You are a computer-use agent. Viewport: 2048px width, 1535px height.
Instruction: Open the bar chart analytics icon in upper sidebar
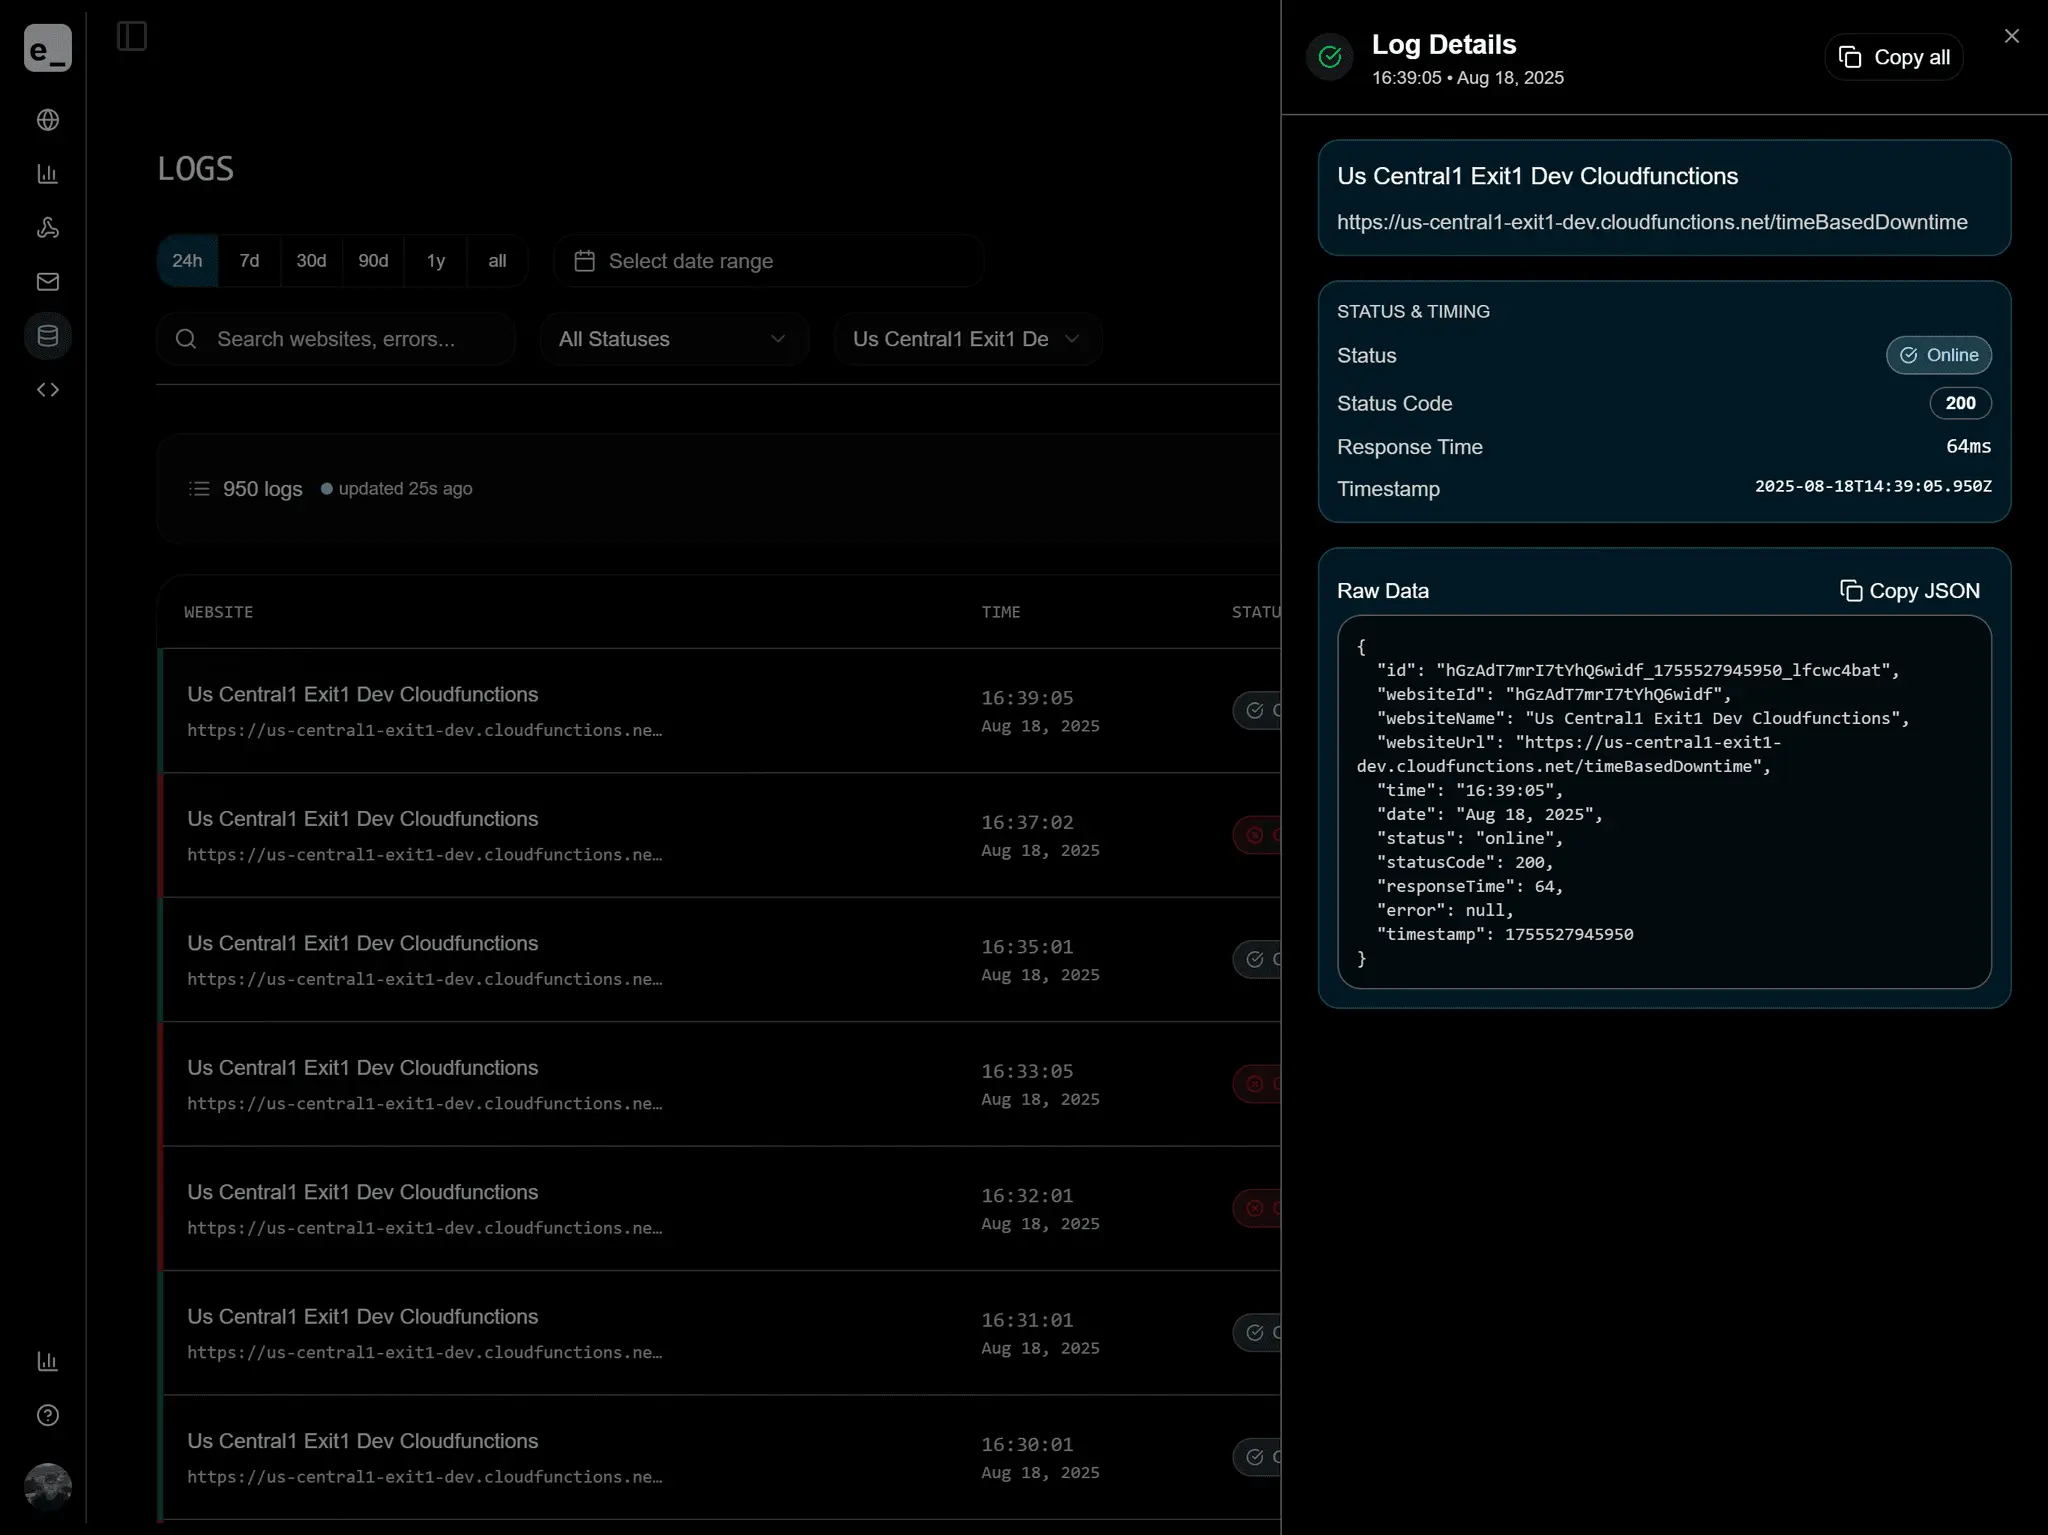[x=47, y=174]
